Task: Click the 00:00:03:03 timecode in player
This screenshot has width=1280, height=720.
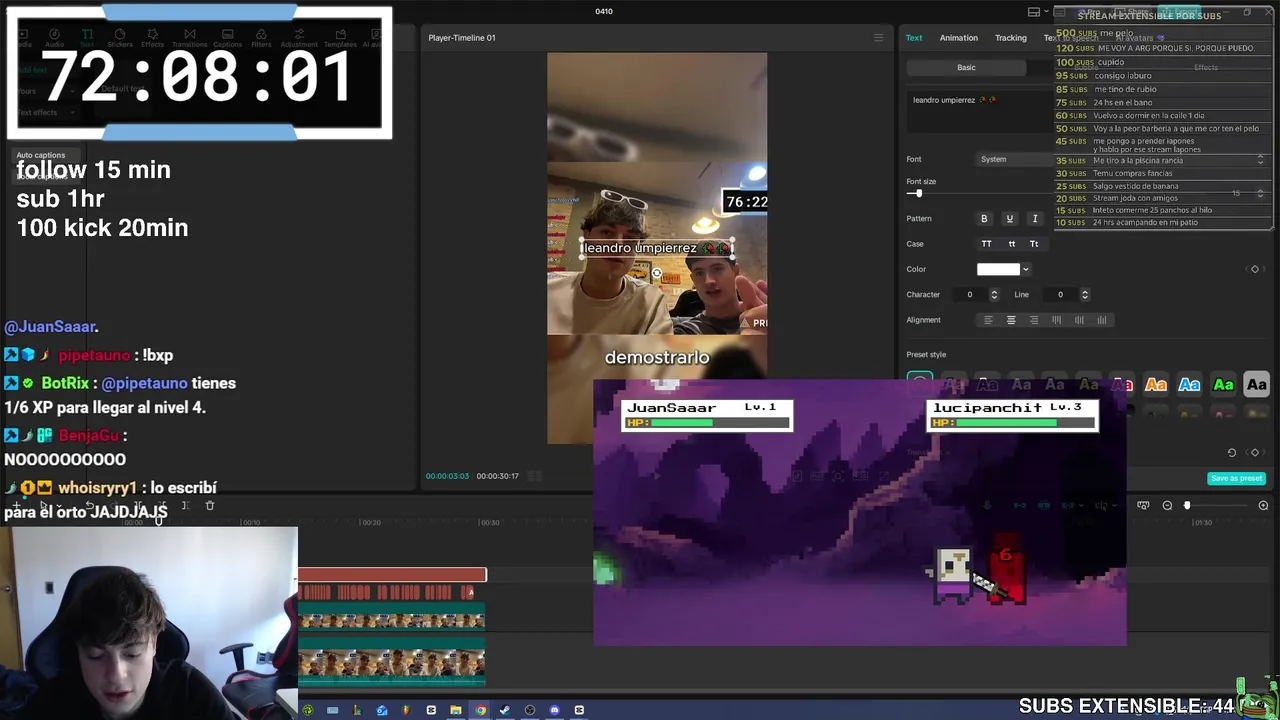Action: click(447, 476)
